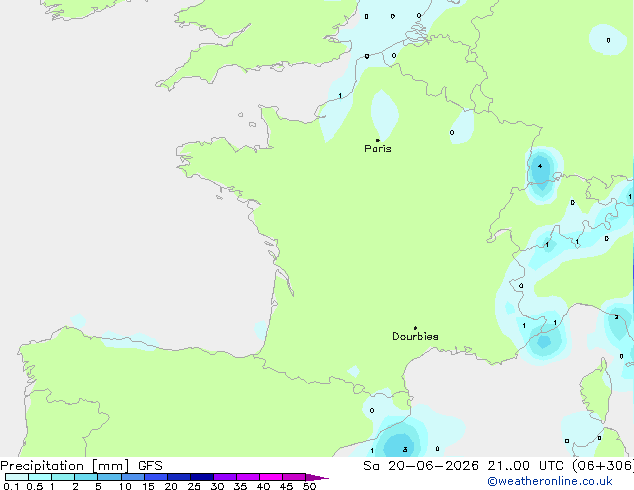Click the legend scale label '50'

pos(309,486)
